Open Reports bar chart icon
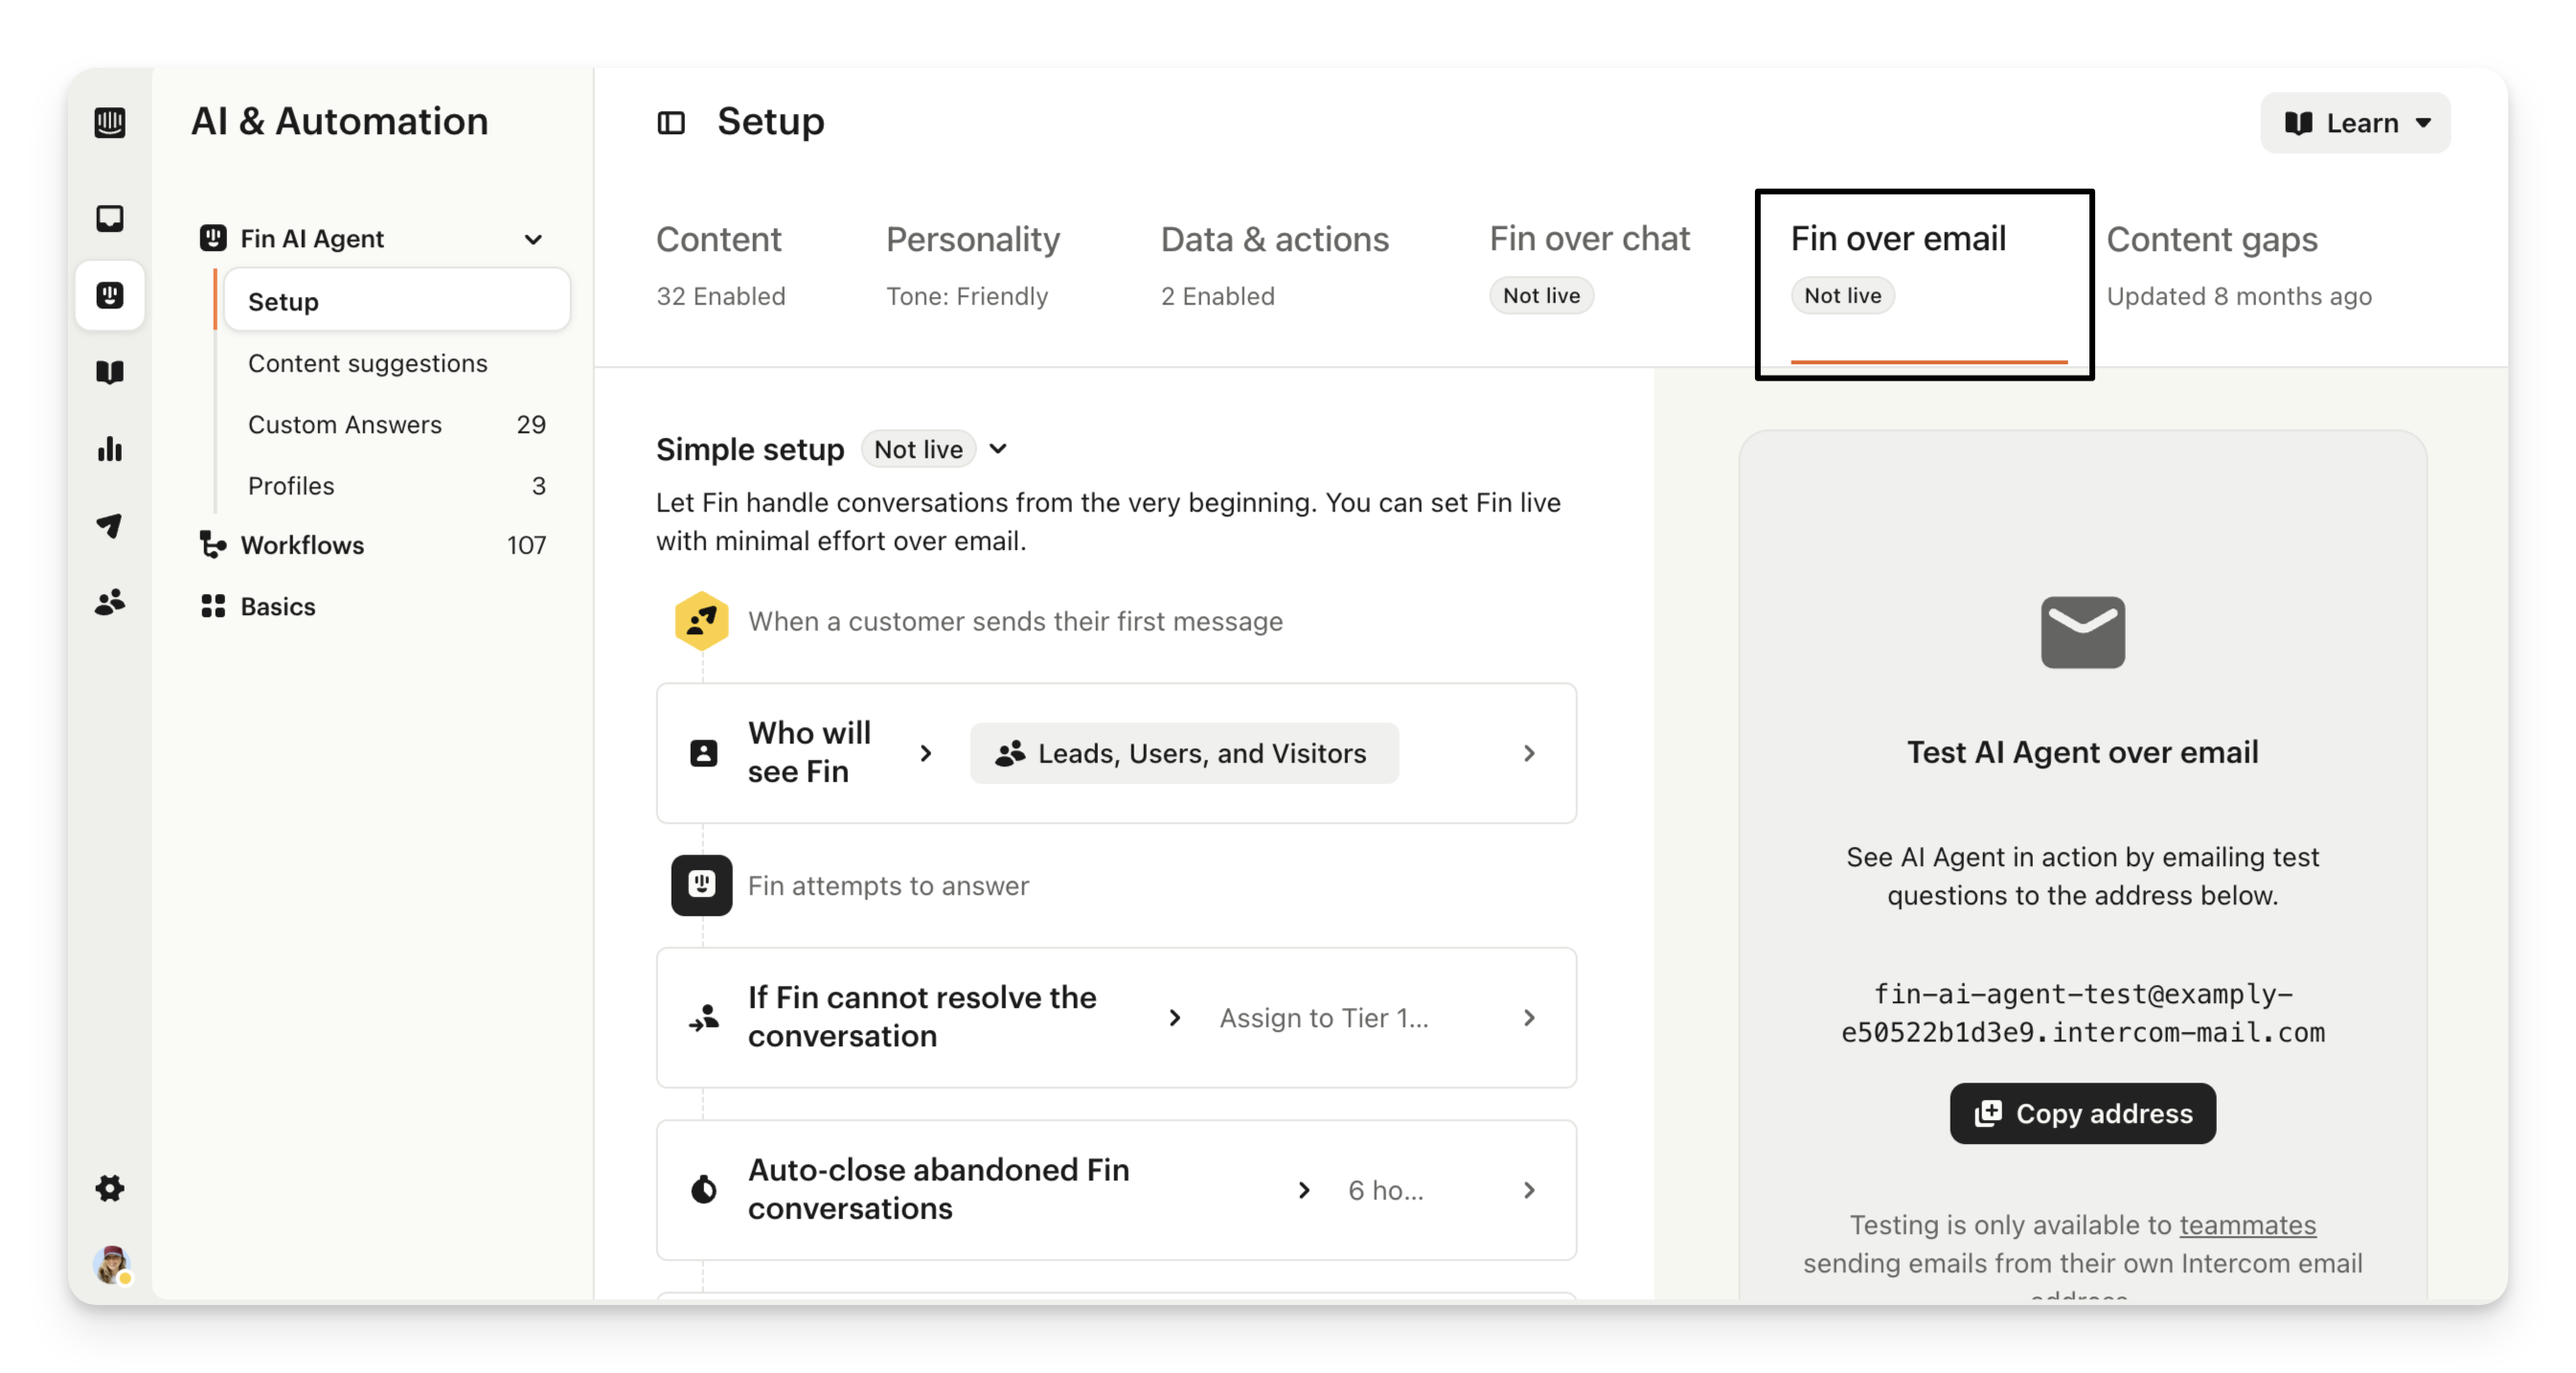2576x1373 pixels. [x=110, y=449]
